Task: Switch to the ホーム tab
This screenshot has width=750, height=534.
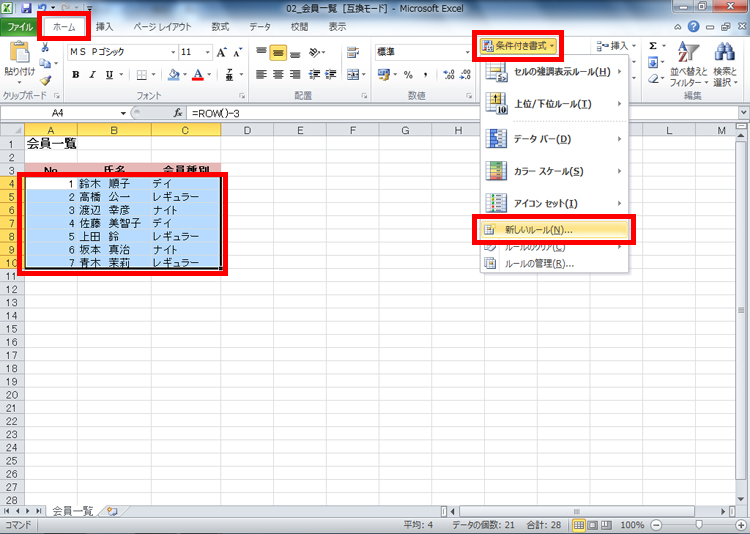Action: (64, 27)
